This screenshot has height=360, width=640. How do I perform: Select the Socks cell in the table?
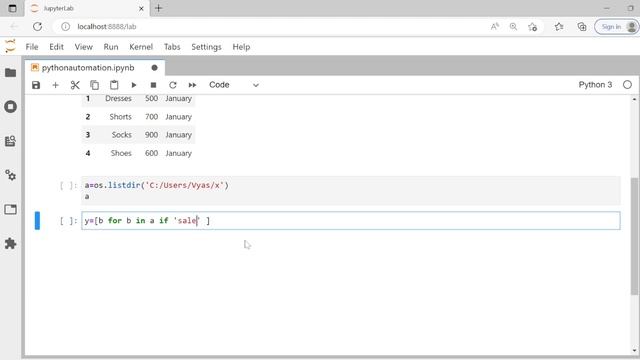(122, 135)
